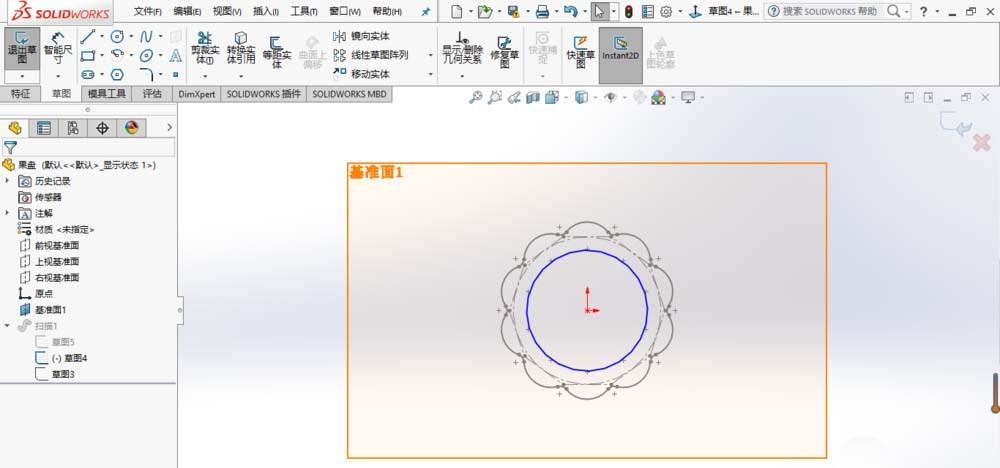Collapse the 扫描1 feature node

click(7, 326)
